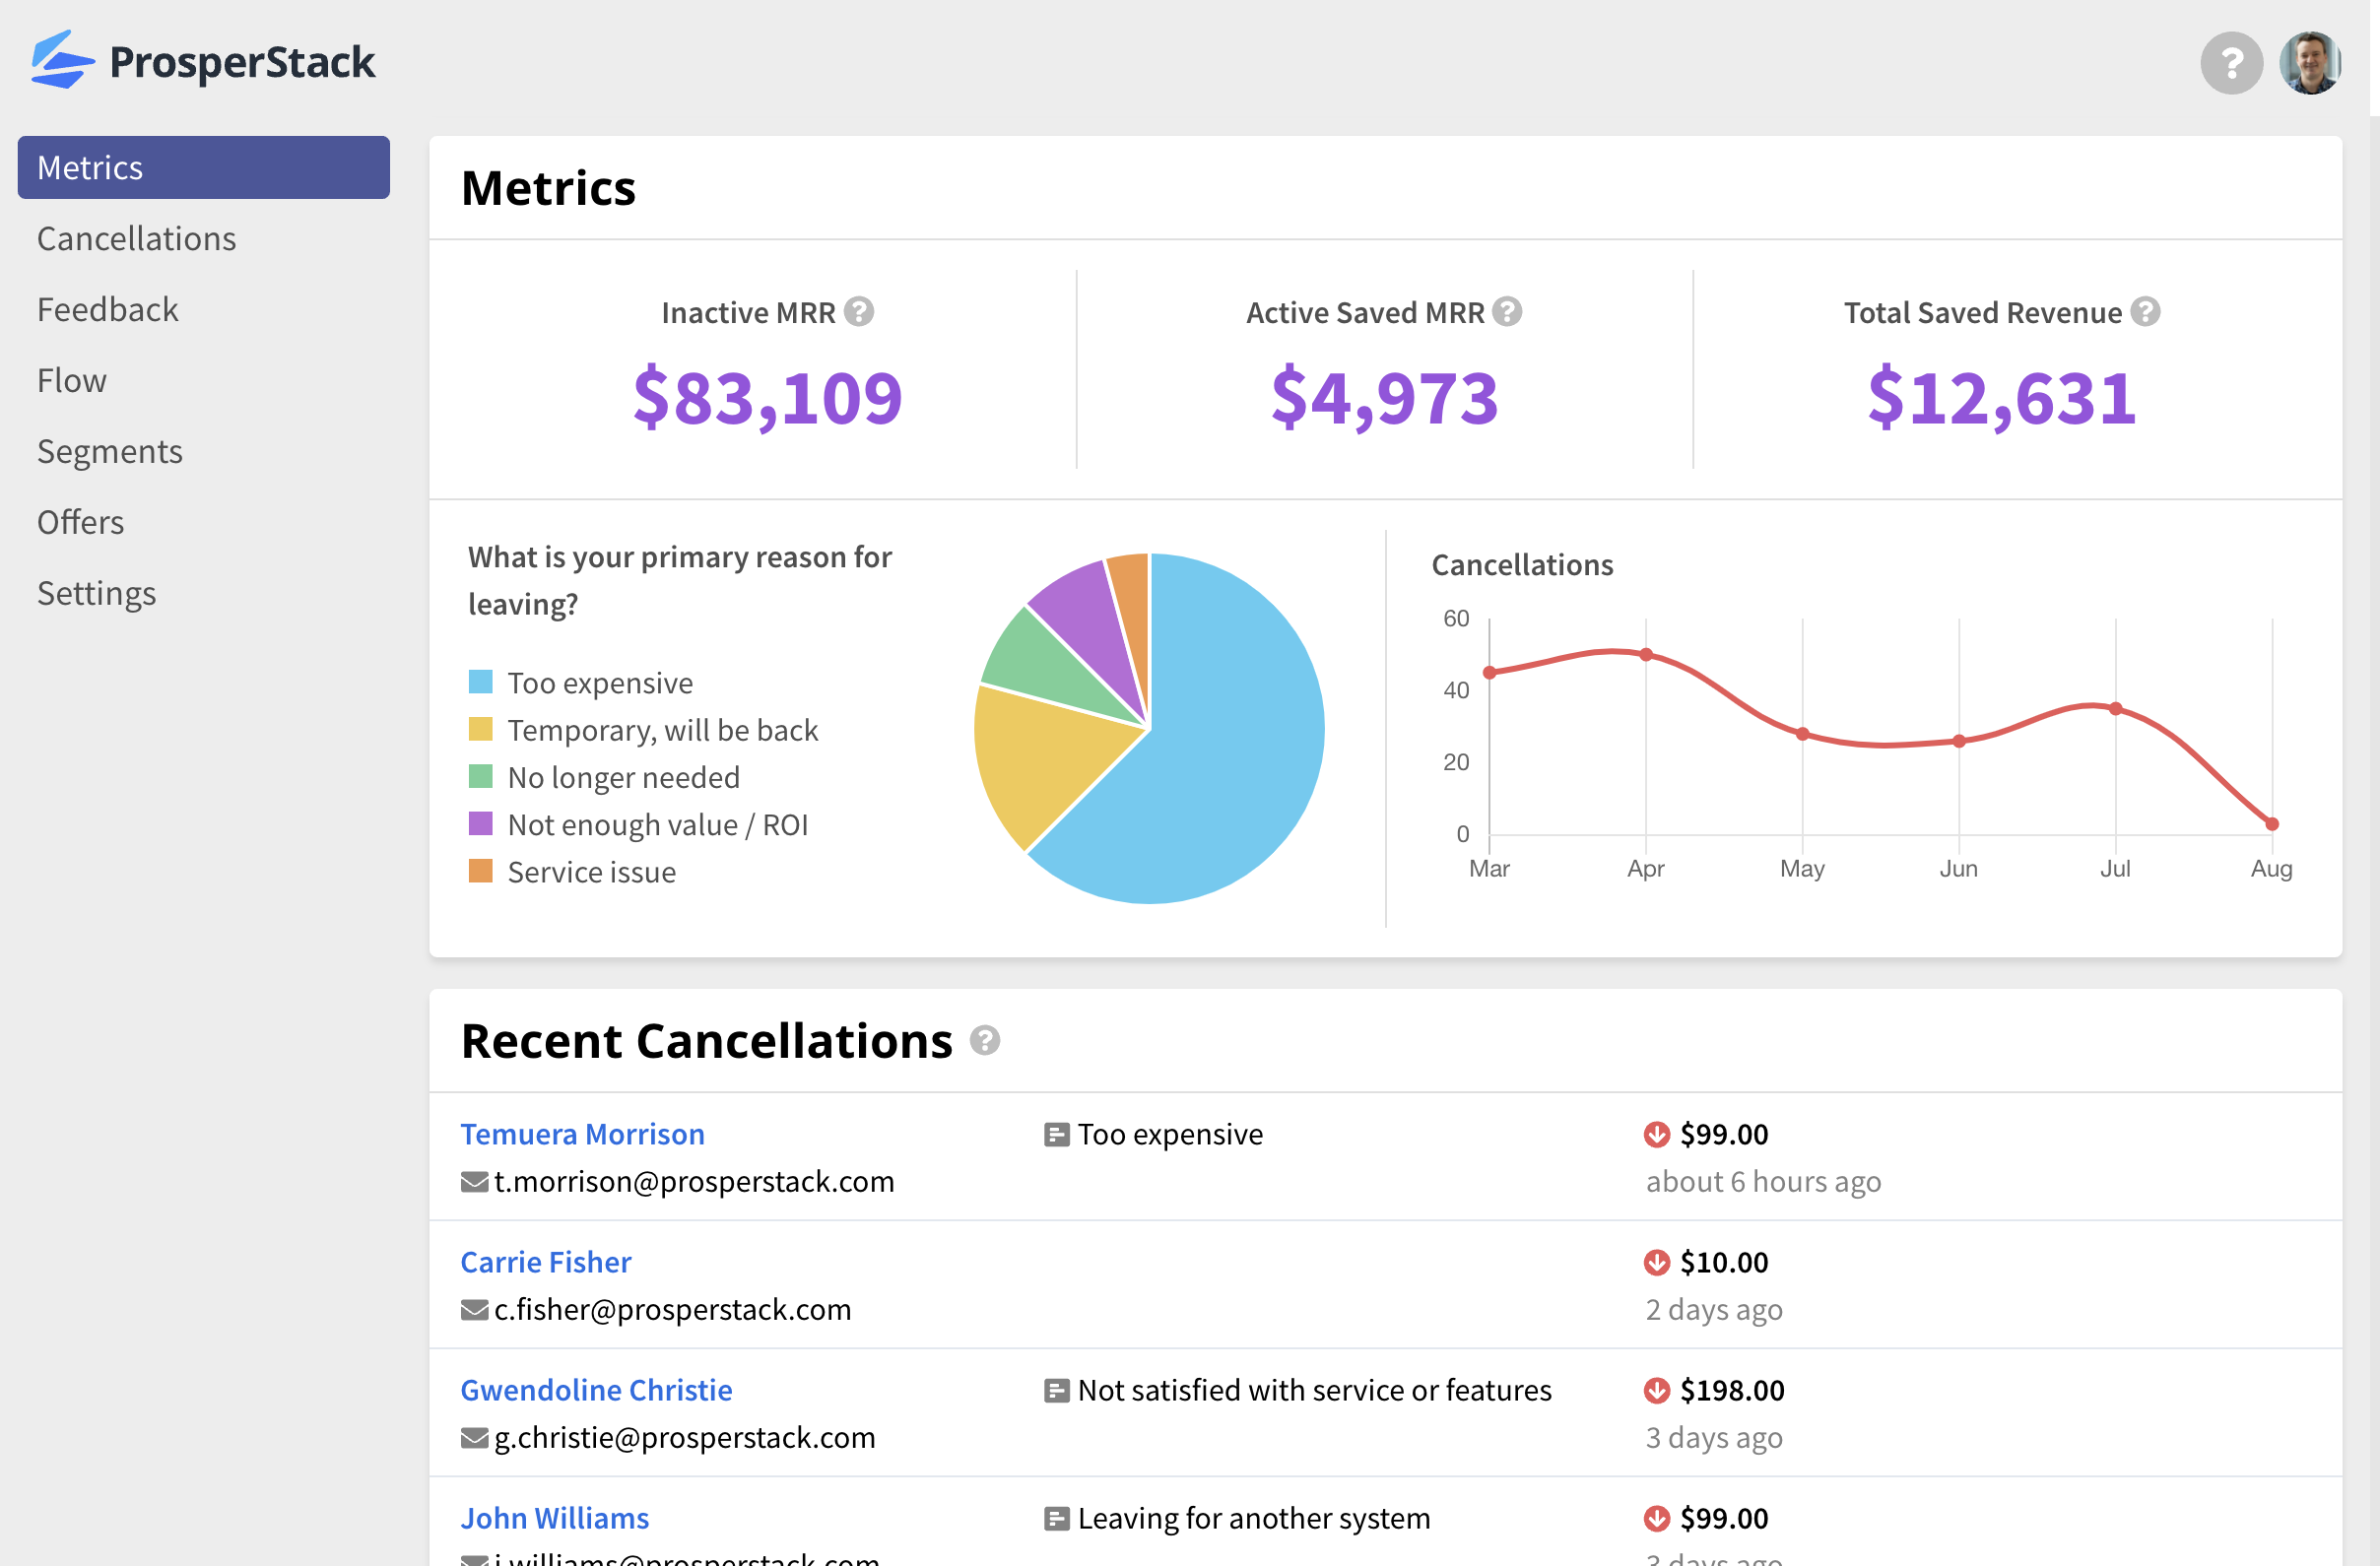Image resolution: width=2380 pixels, height=1566 pixels.
Task: Navigate to the Offers page
Action: [x=80, y=522]
